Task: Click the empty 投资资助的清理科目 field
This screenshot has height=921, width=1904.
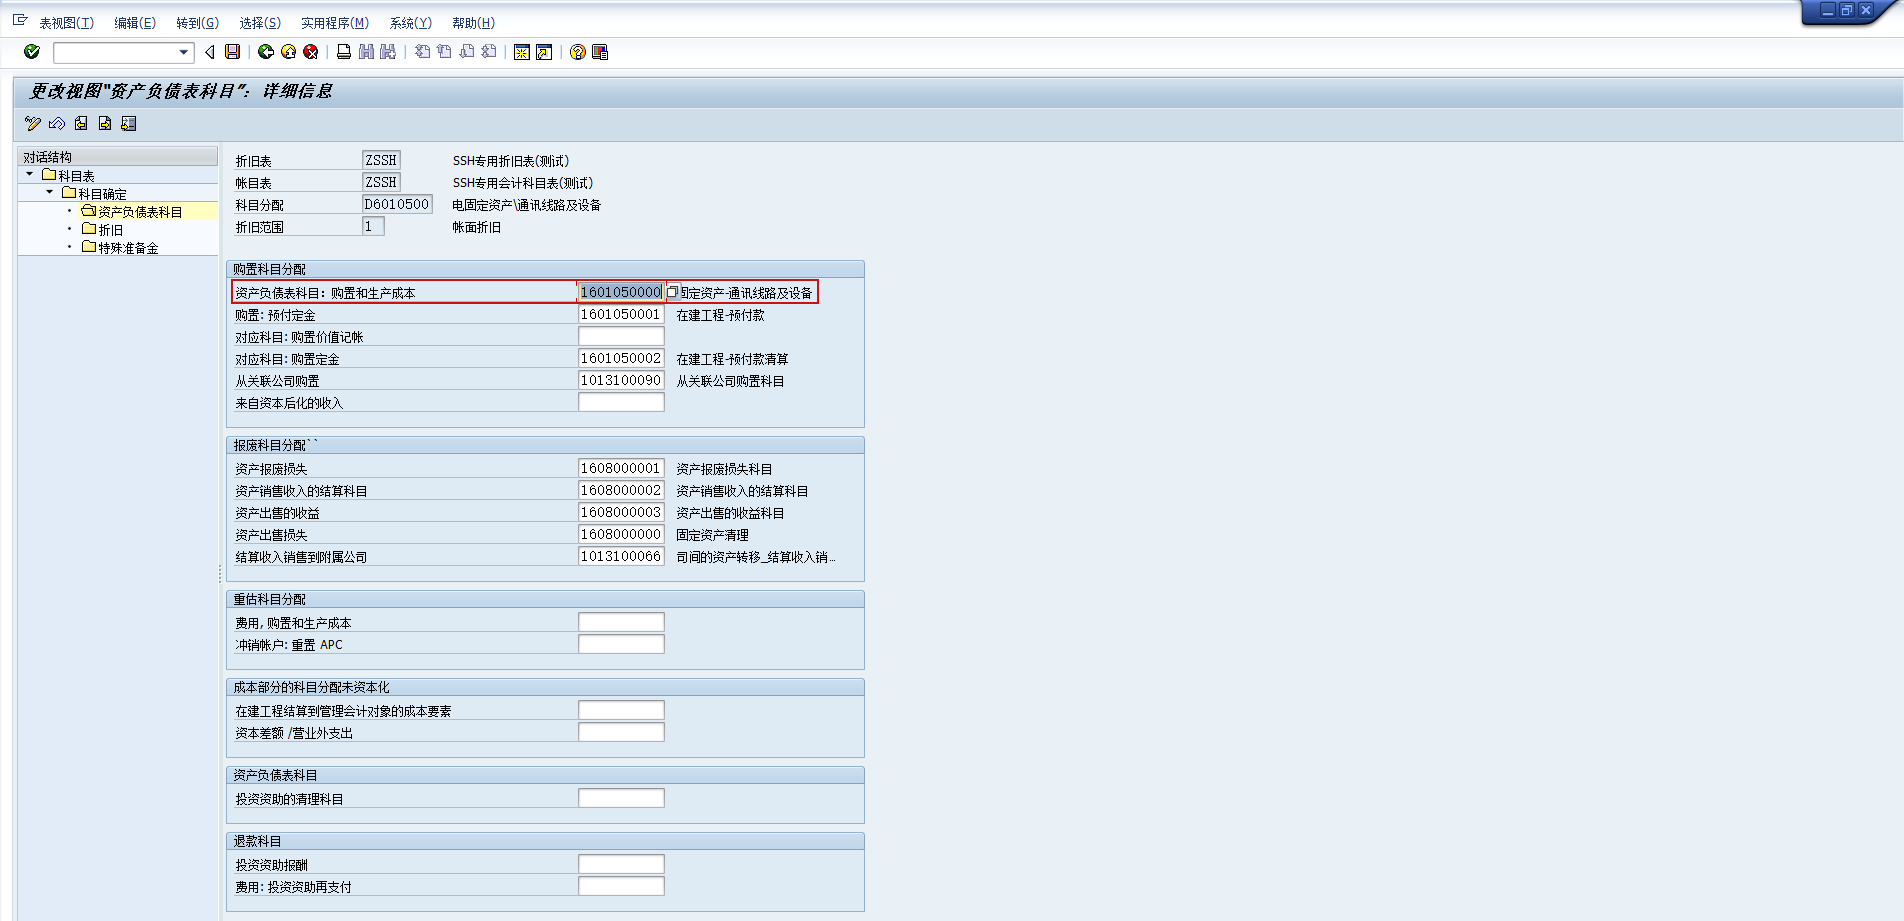Action: 621,798
